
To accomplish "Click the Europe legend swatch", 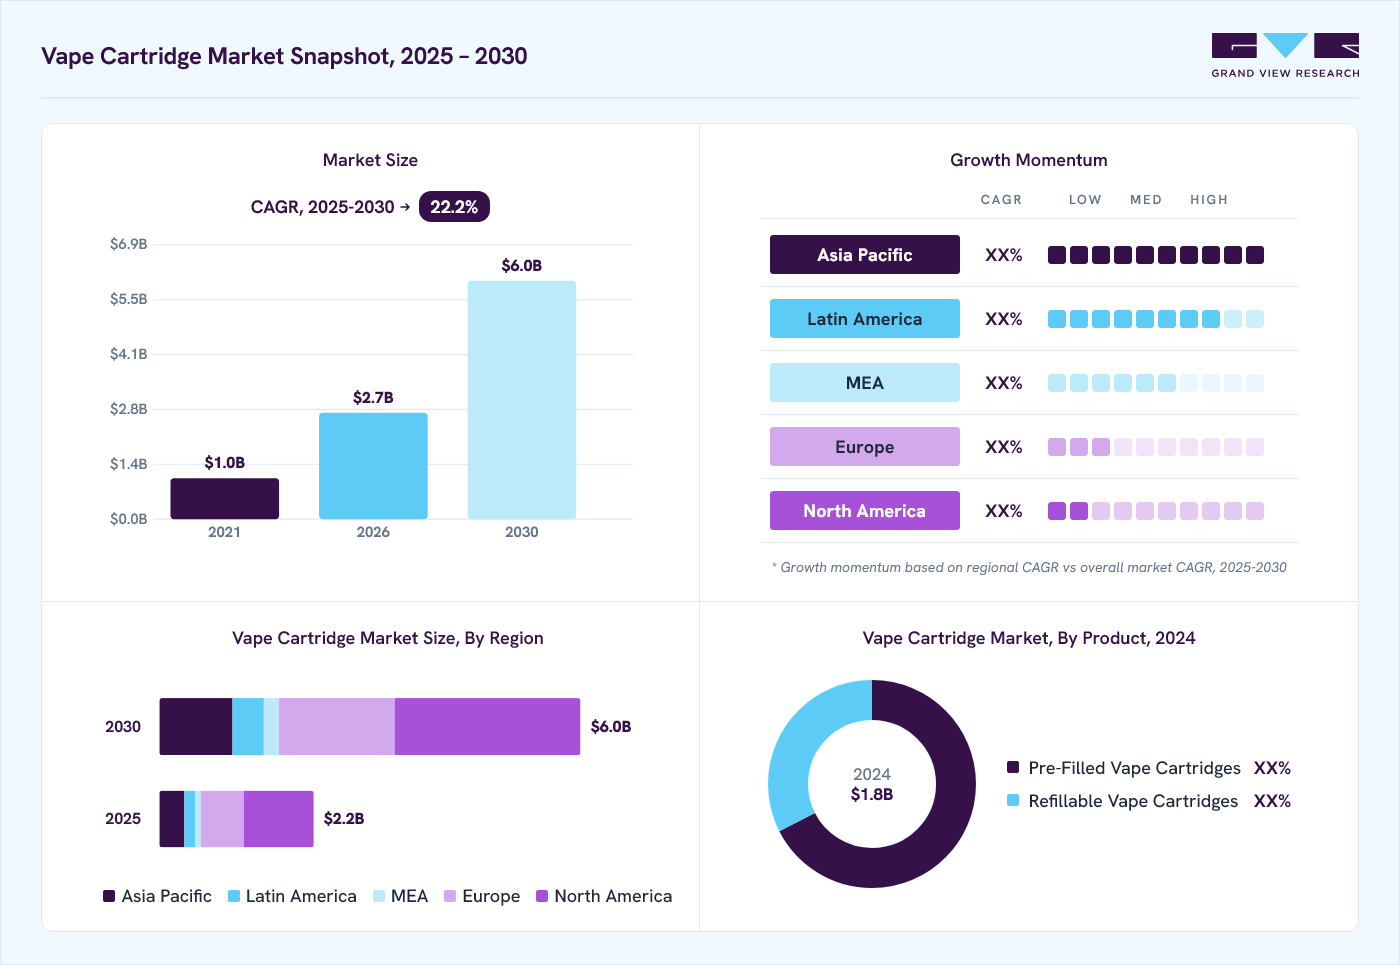I will tap(450, 896).
